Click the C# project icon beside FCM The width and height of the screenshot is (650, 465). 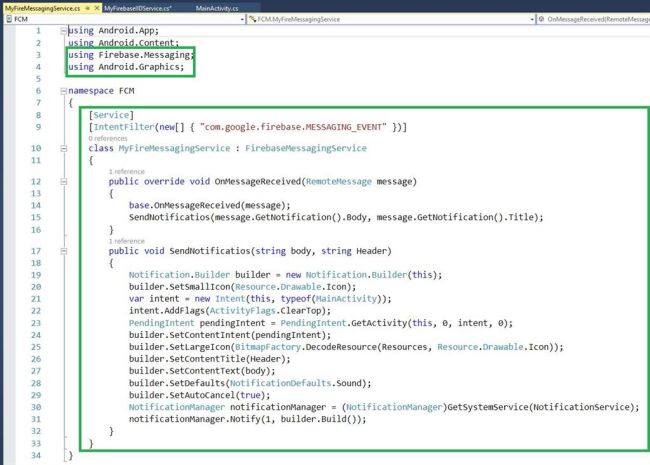[x=9, y=19]
